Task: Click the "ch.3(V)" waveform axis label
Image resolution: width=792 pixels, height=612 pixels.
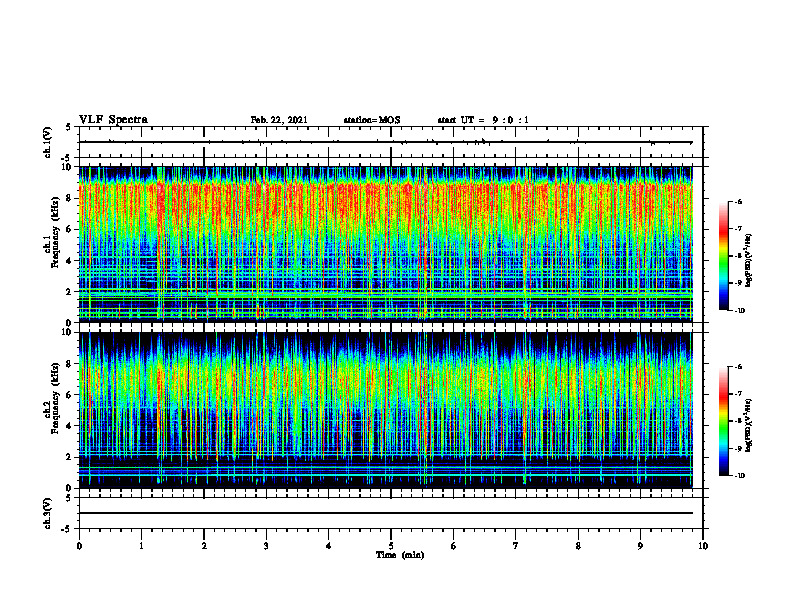Action: pos(48,513)
